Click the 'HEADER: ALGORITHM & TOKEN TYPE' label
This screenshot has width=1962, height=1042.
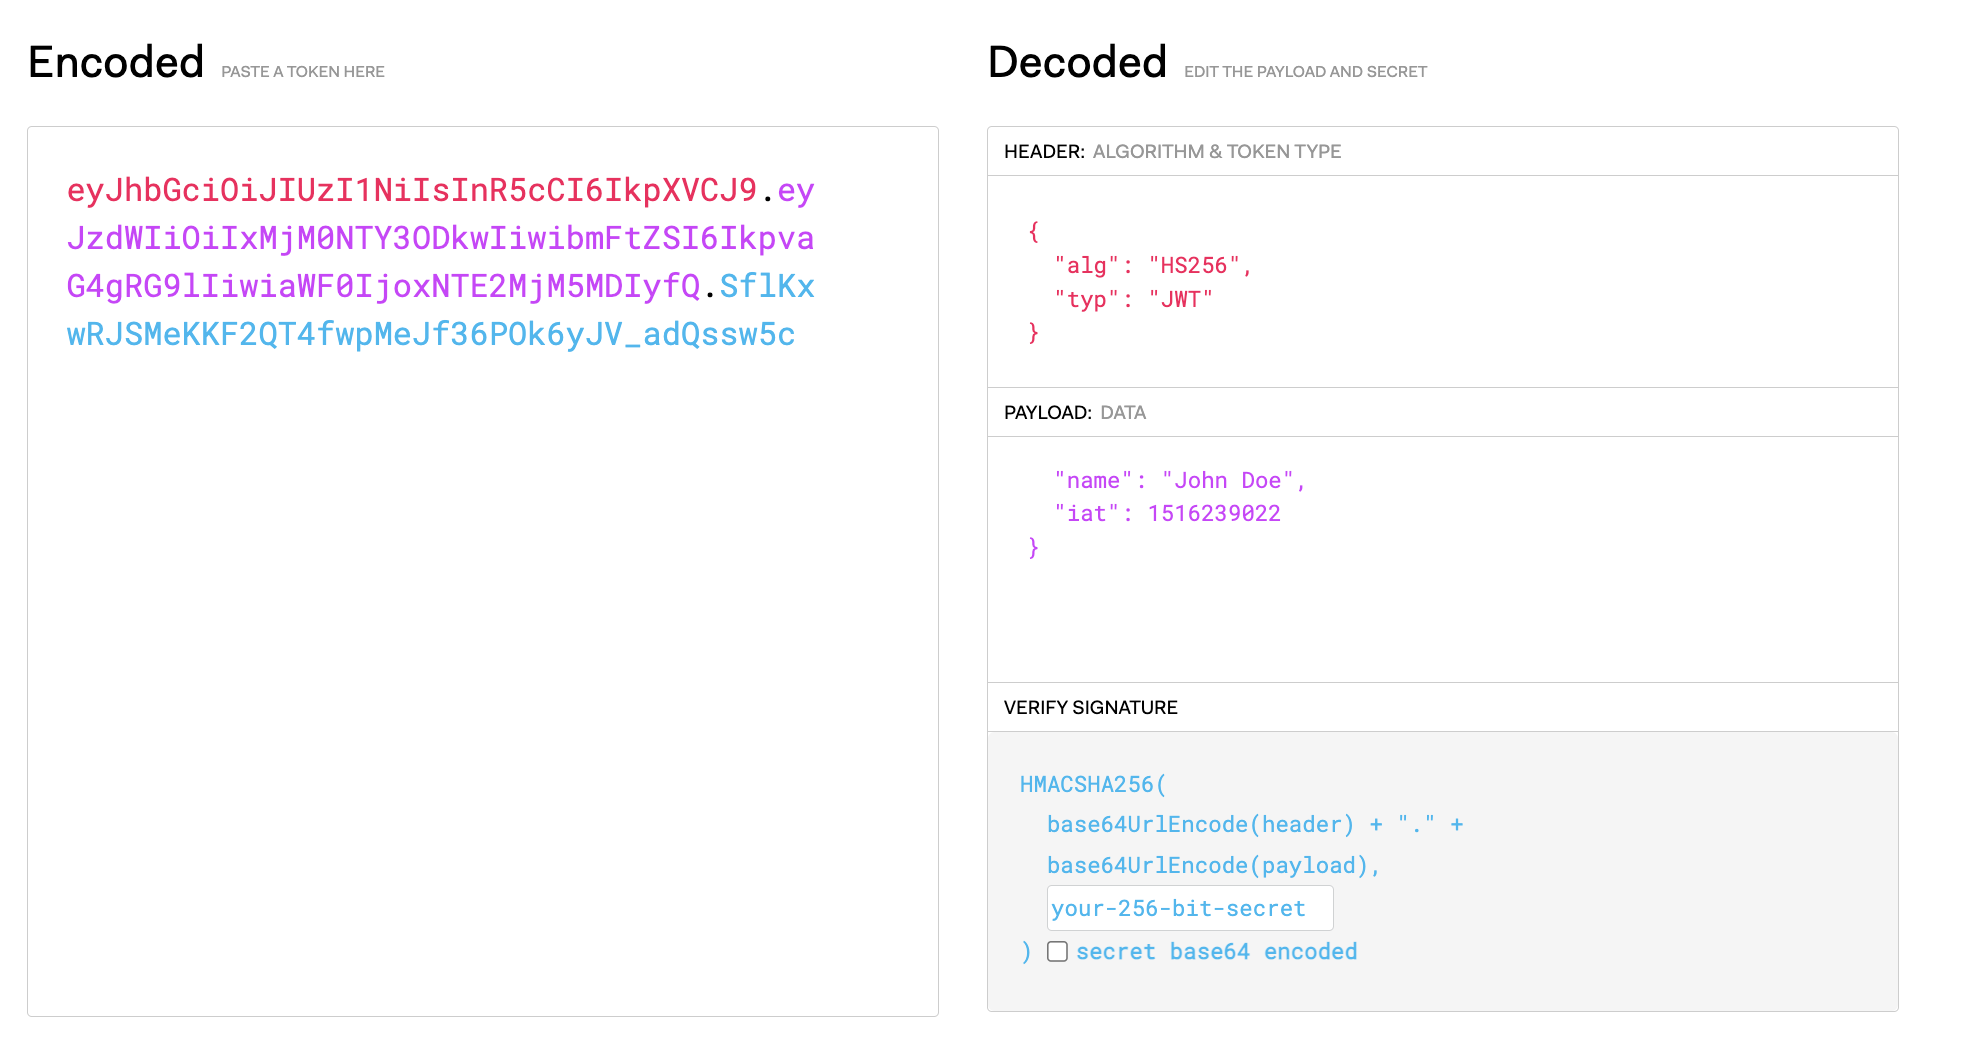pyautogui.click(x=1172, y=151)
